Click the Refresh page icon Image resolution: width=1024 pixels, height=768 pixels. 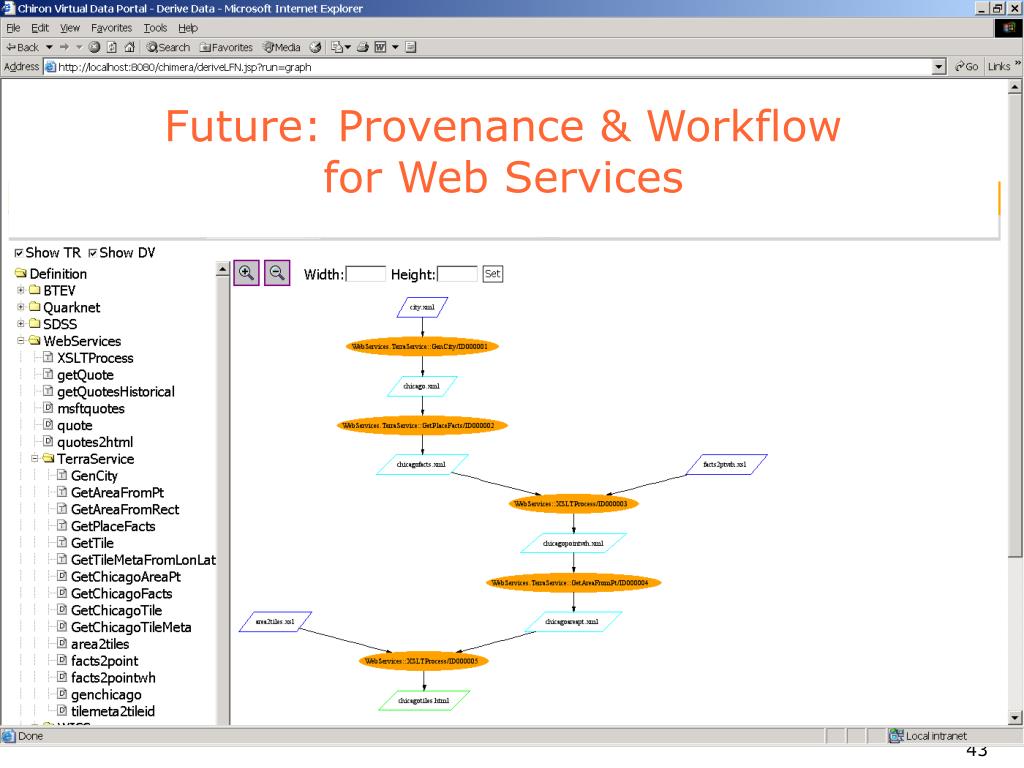(x=112, y=47)
